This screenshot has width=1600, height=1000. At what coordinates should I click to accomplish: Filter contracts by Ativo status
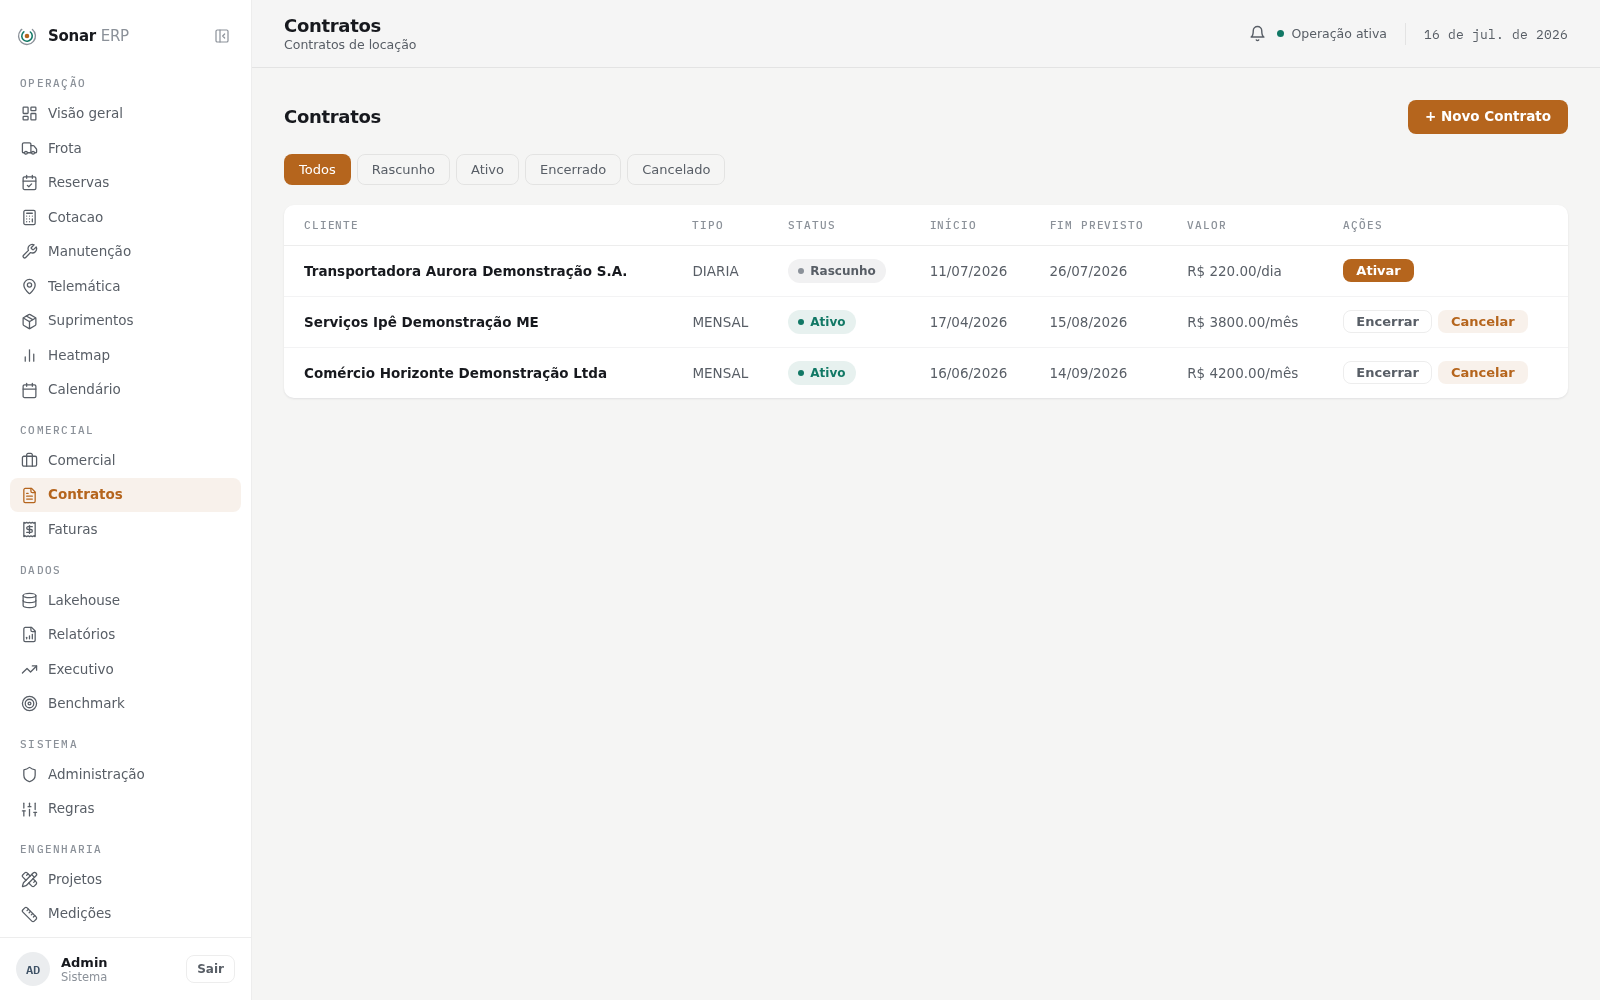487,169
